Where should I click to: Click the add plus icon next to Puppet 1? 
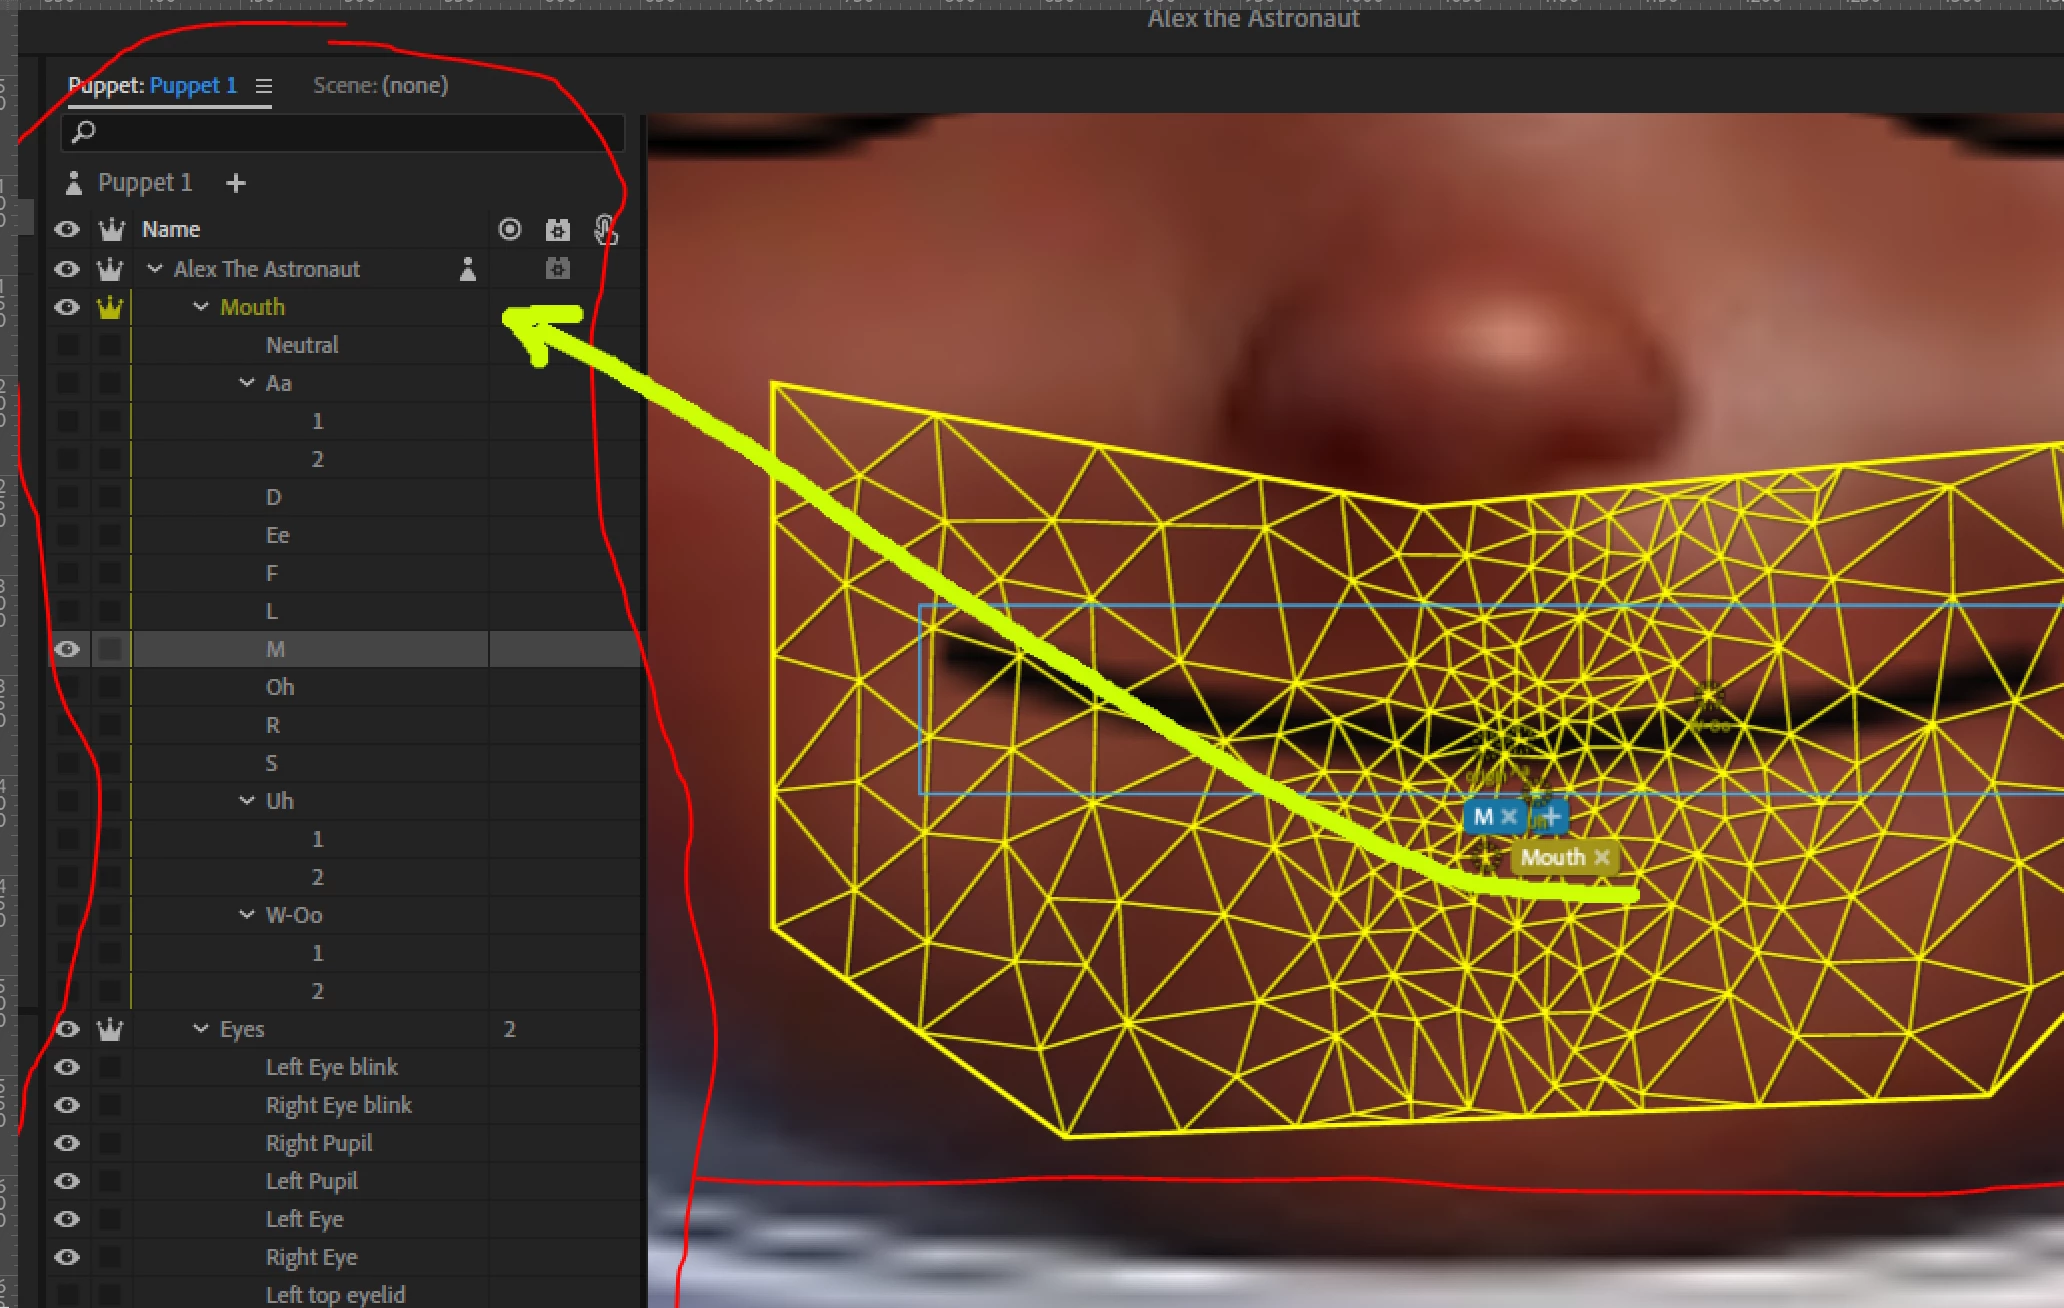236,183
